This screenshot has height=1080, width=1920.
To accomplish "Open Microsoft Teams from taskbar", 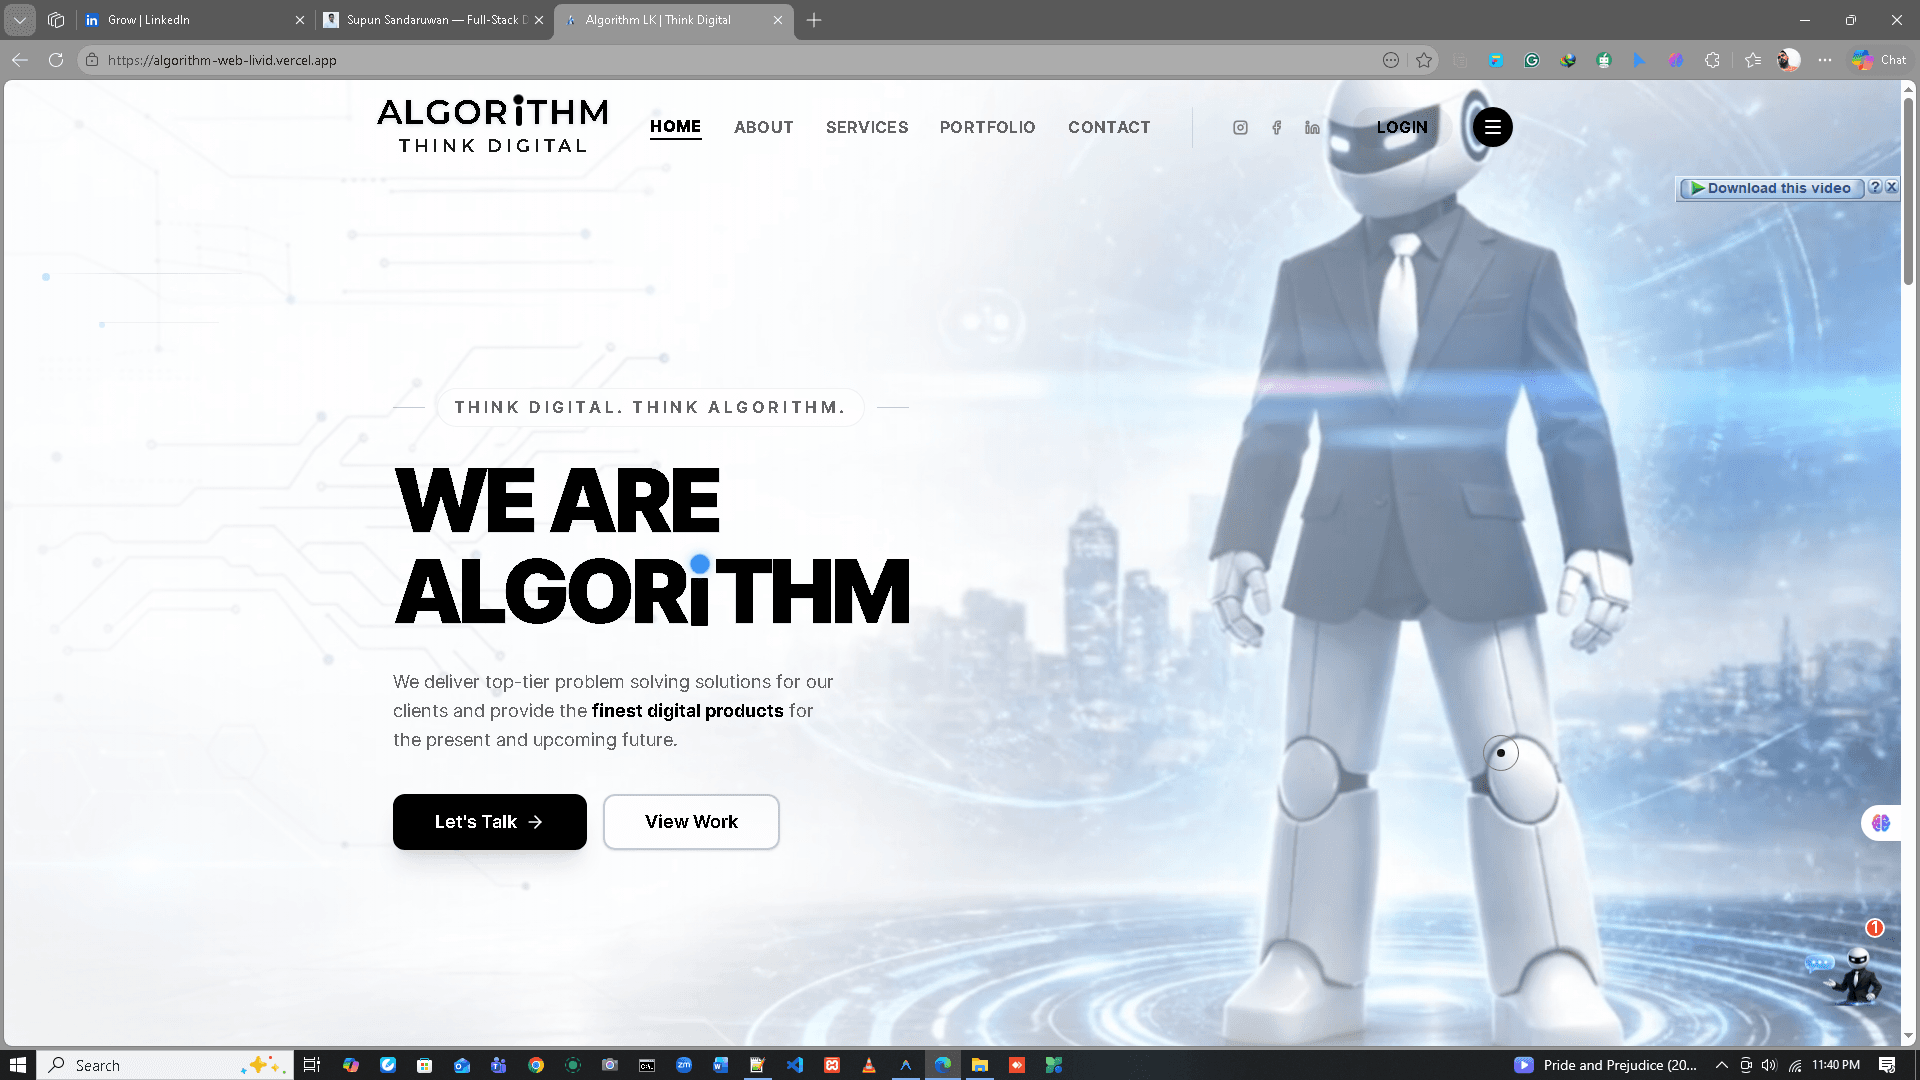I will 499,1065.
